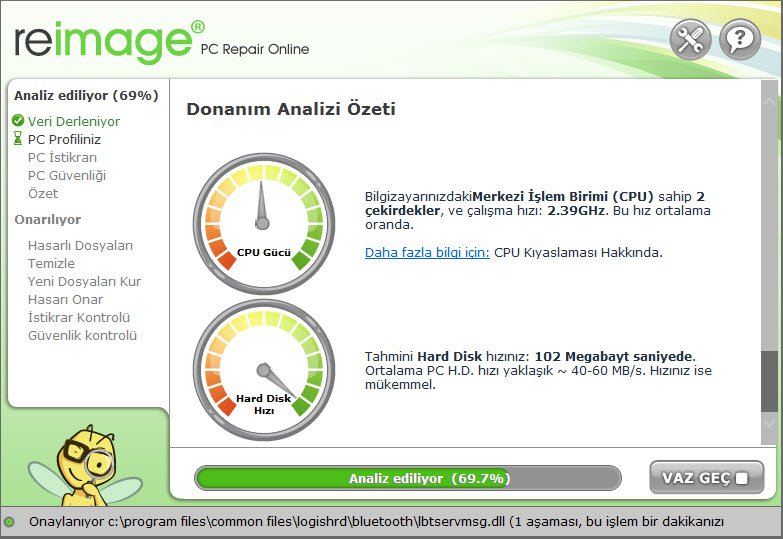
Task: Click the CPU Gücü gauge
Action: point(264,223)
